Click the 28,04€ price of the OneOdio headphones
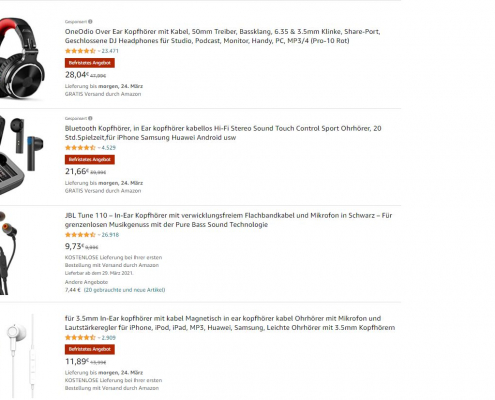 77,75
